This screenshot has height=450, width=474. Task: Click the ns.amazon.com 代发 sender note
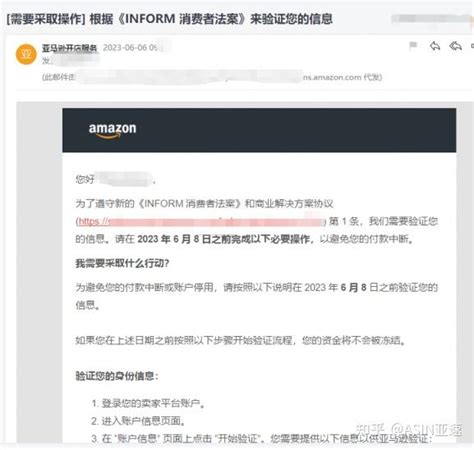coord(342,77)
